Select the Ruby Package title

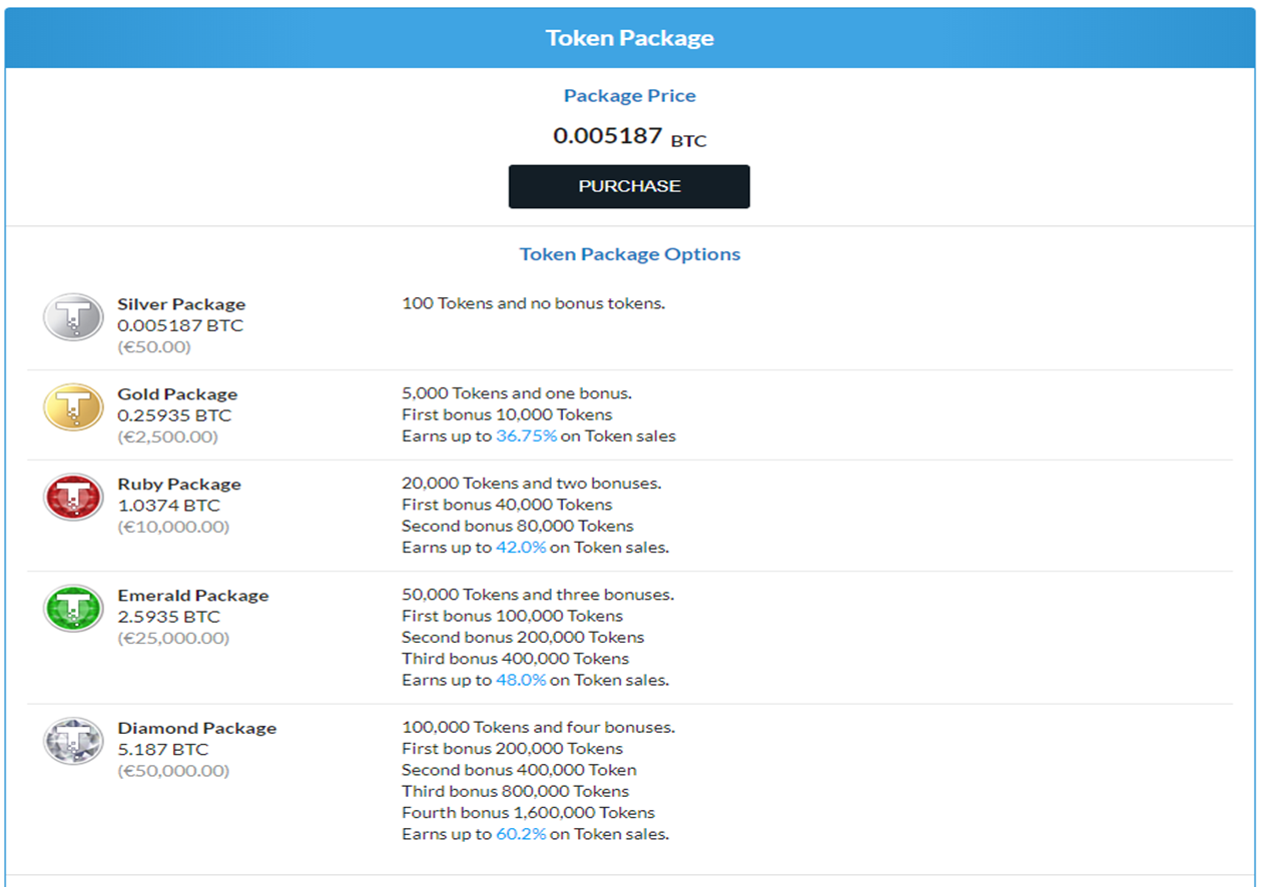(179, 484)
